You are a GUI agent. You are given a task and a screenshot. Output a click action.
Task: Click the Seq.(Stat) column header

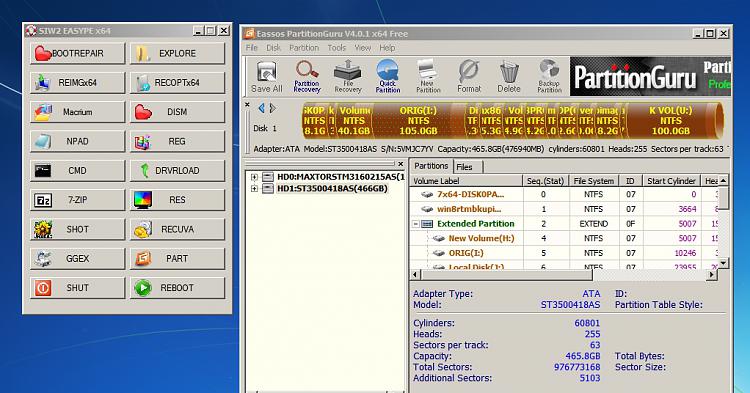(x=546, y=181)
